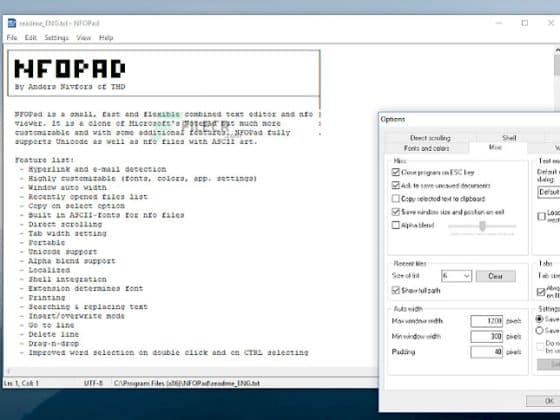Select the first Save radio button in Settings
Image resolution: width=560 pixels, height=420 pixels.
pyautogui.click(x=540, y=319)
